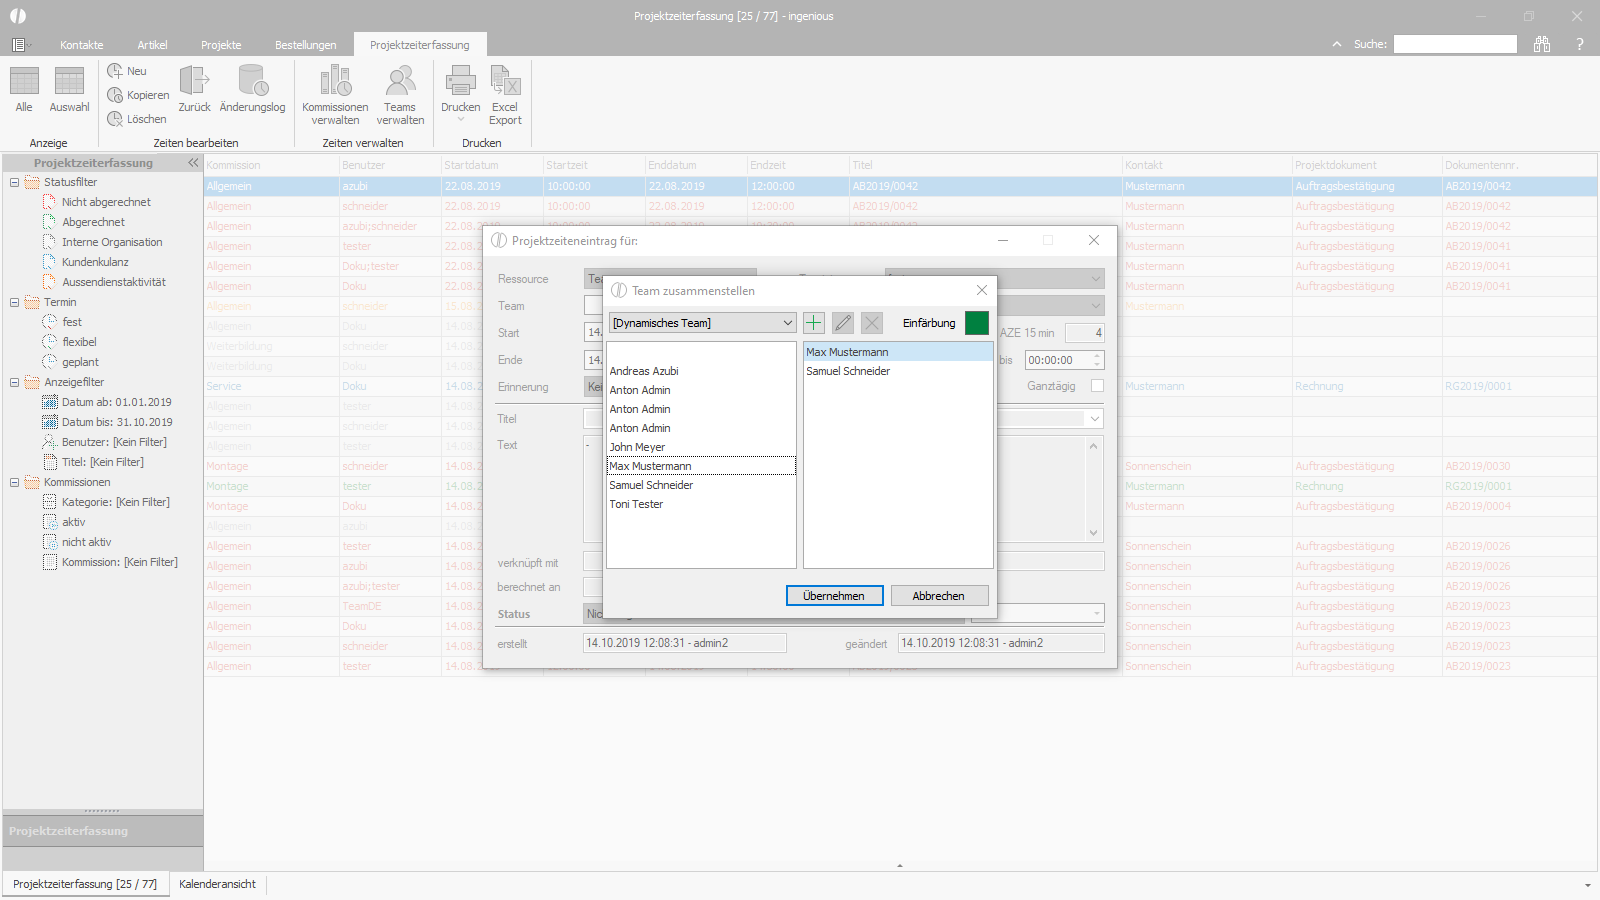The width and height of the screenshot is (1600, 900).
Task: Select the 'Nicht abgerechnet' status filter
Action: (x=106, y=202)
